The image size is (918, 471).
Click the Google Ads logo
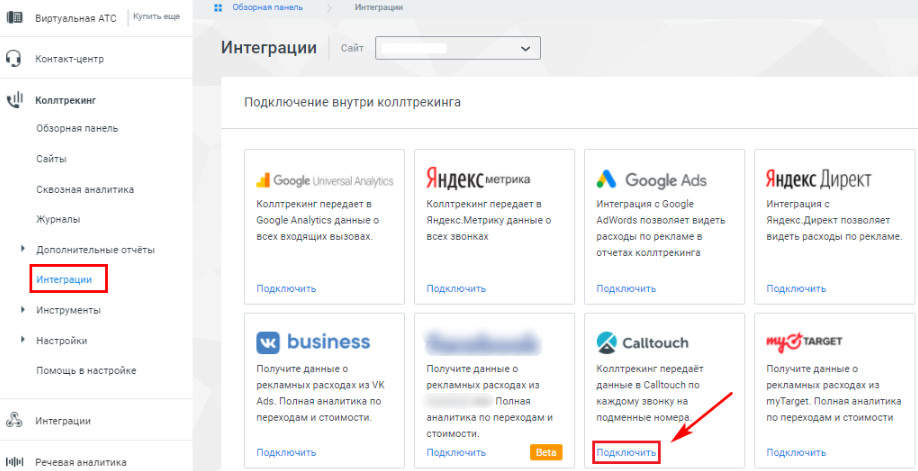(652, 180)
